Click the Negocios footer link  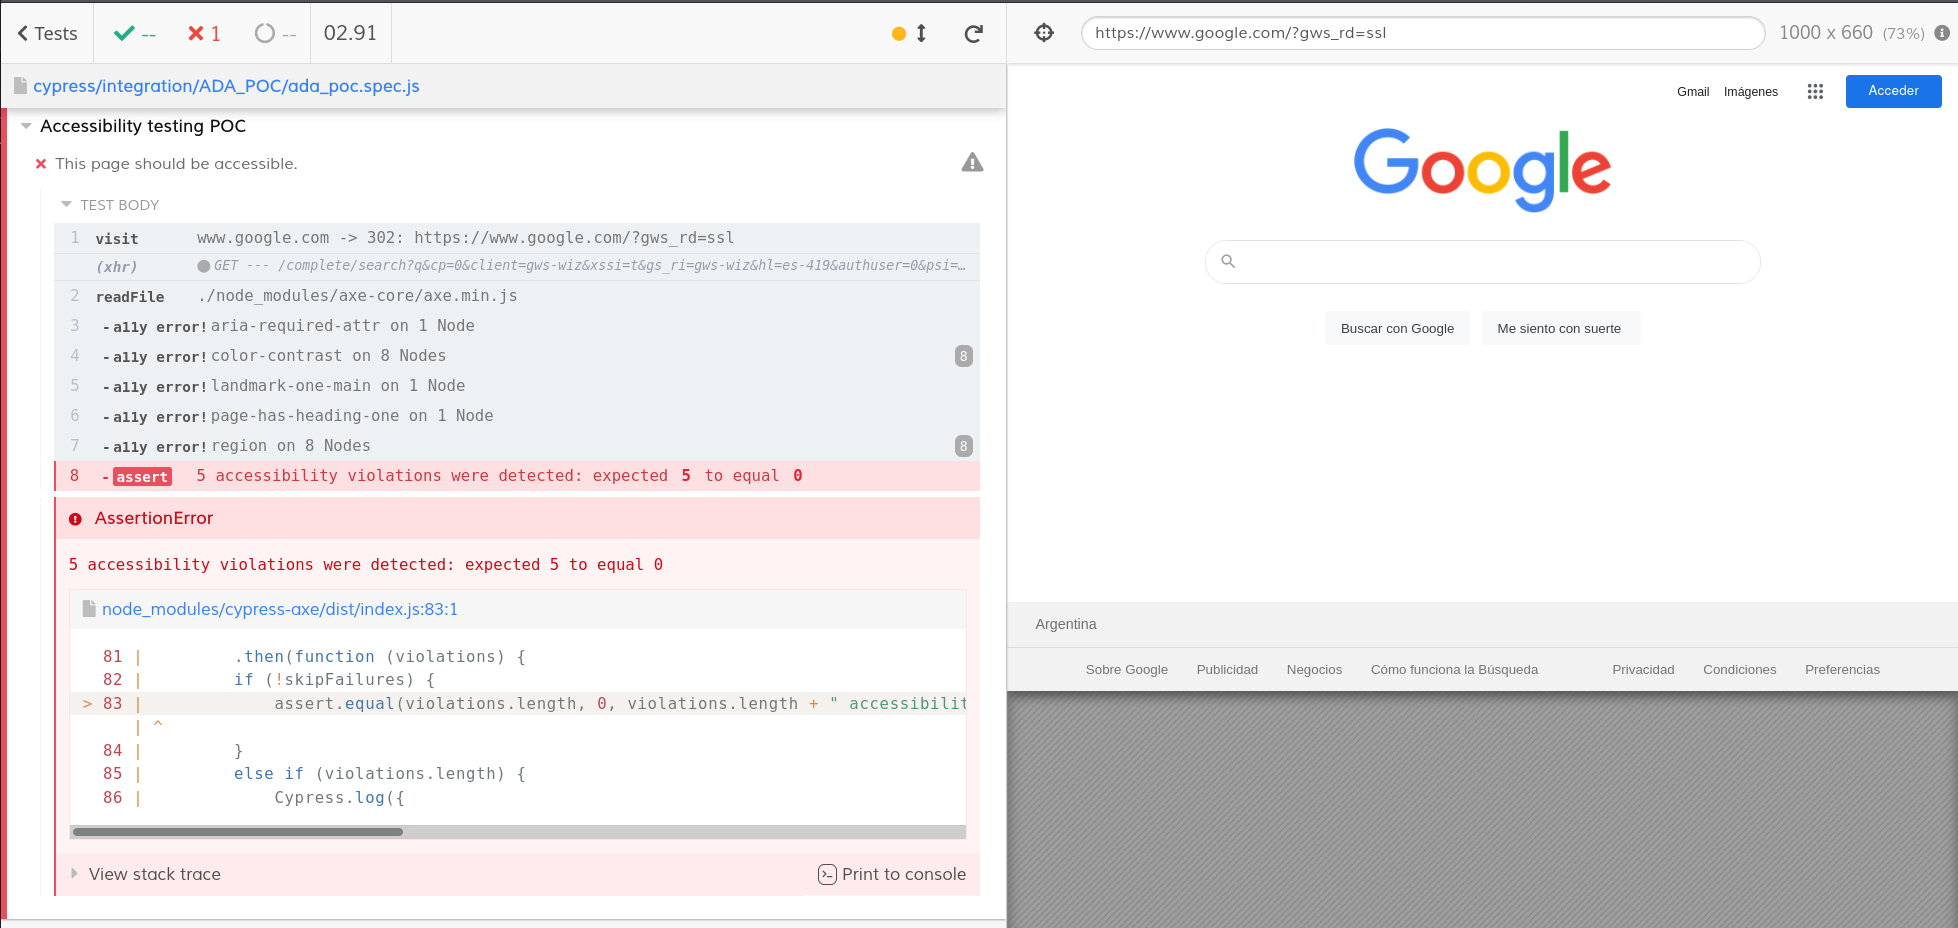click(1314, 670)
